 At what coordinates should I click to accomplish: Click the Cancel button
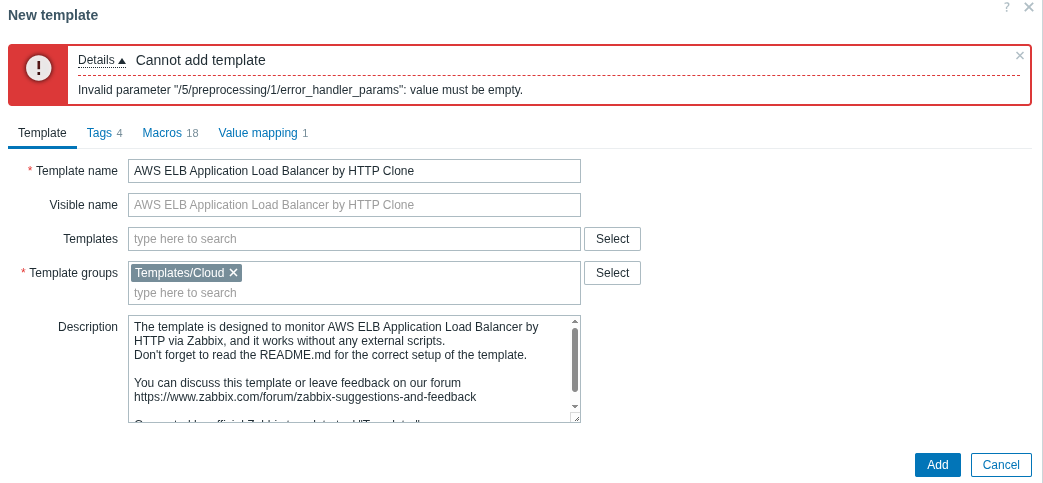pyautogui.click(x=1001, y=465)
